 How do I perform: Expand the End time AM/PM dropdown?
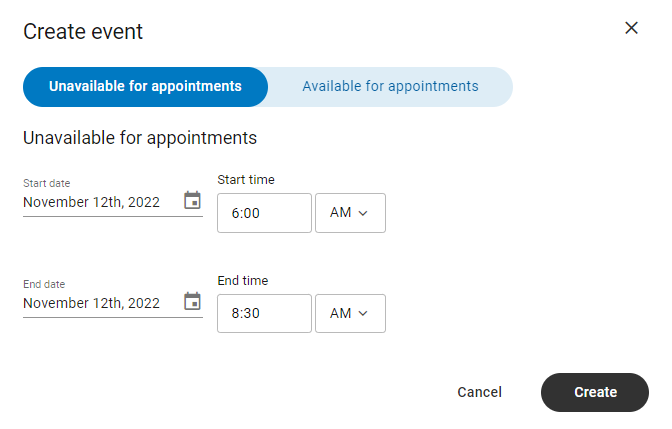click(350, 313)
